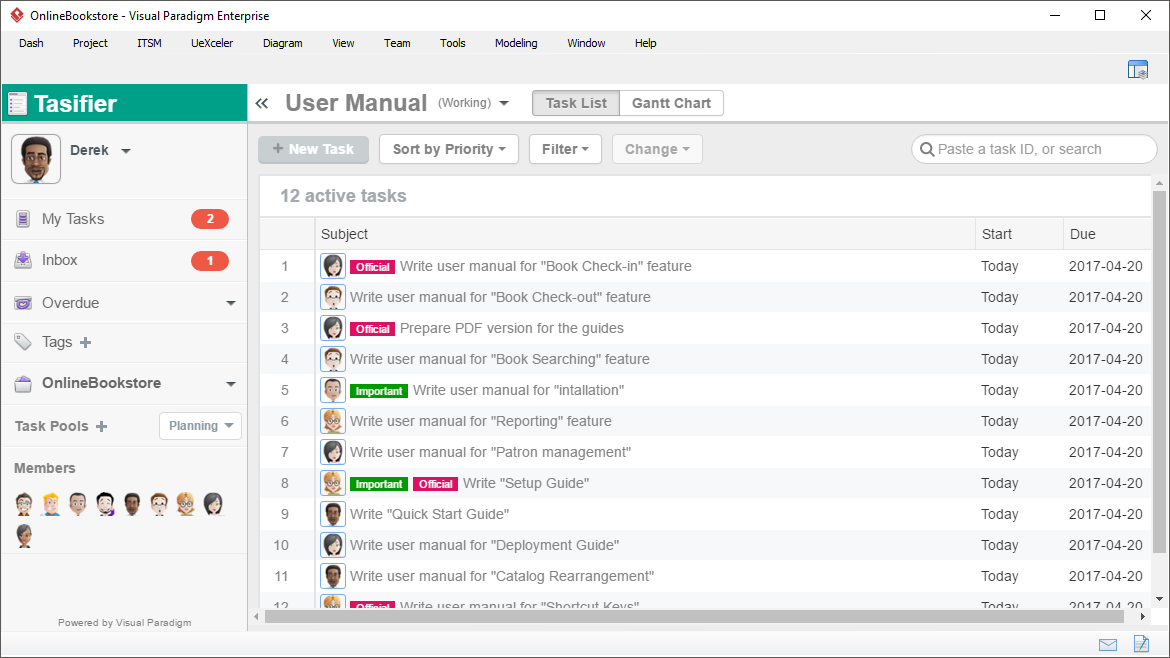Image resolution: width=1170 pixels, height=658 pixels.
Task: Click the Tasifier logo icon
Action: click(16, 103)
